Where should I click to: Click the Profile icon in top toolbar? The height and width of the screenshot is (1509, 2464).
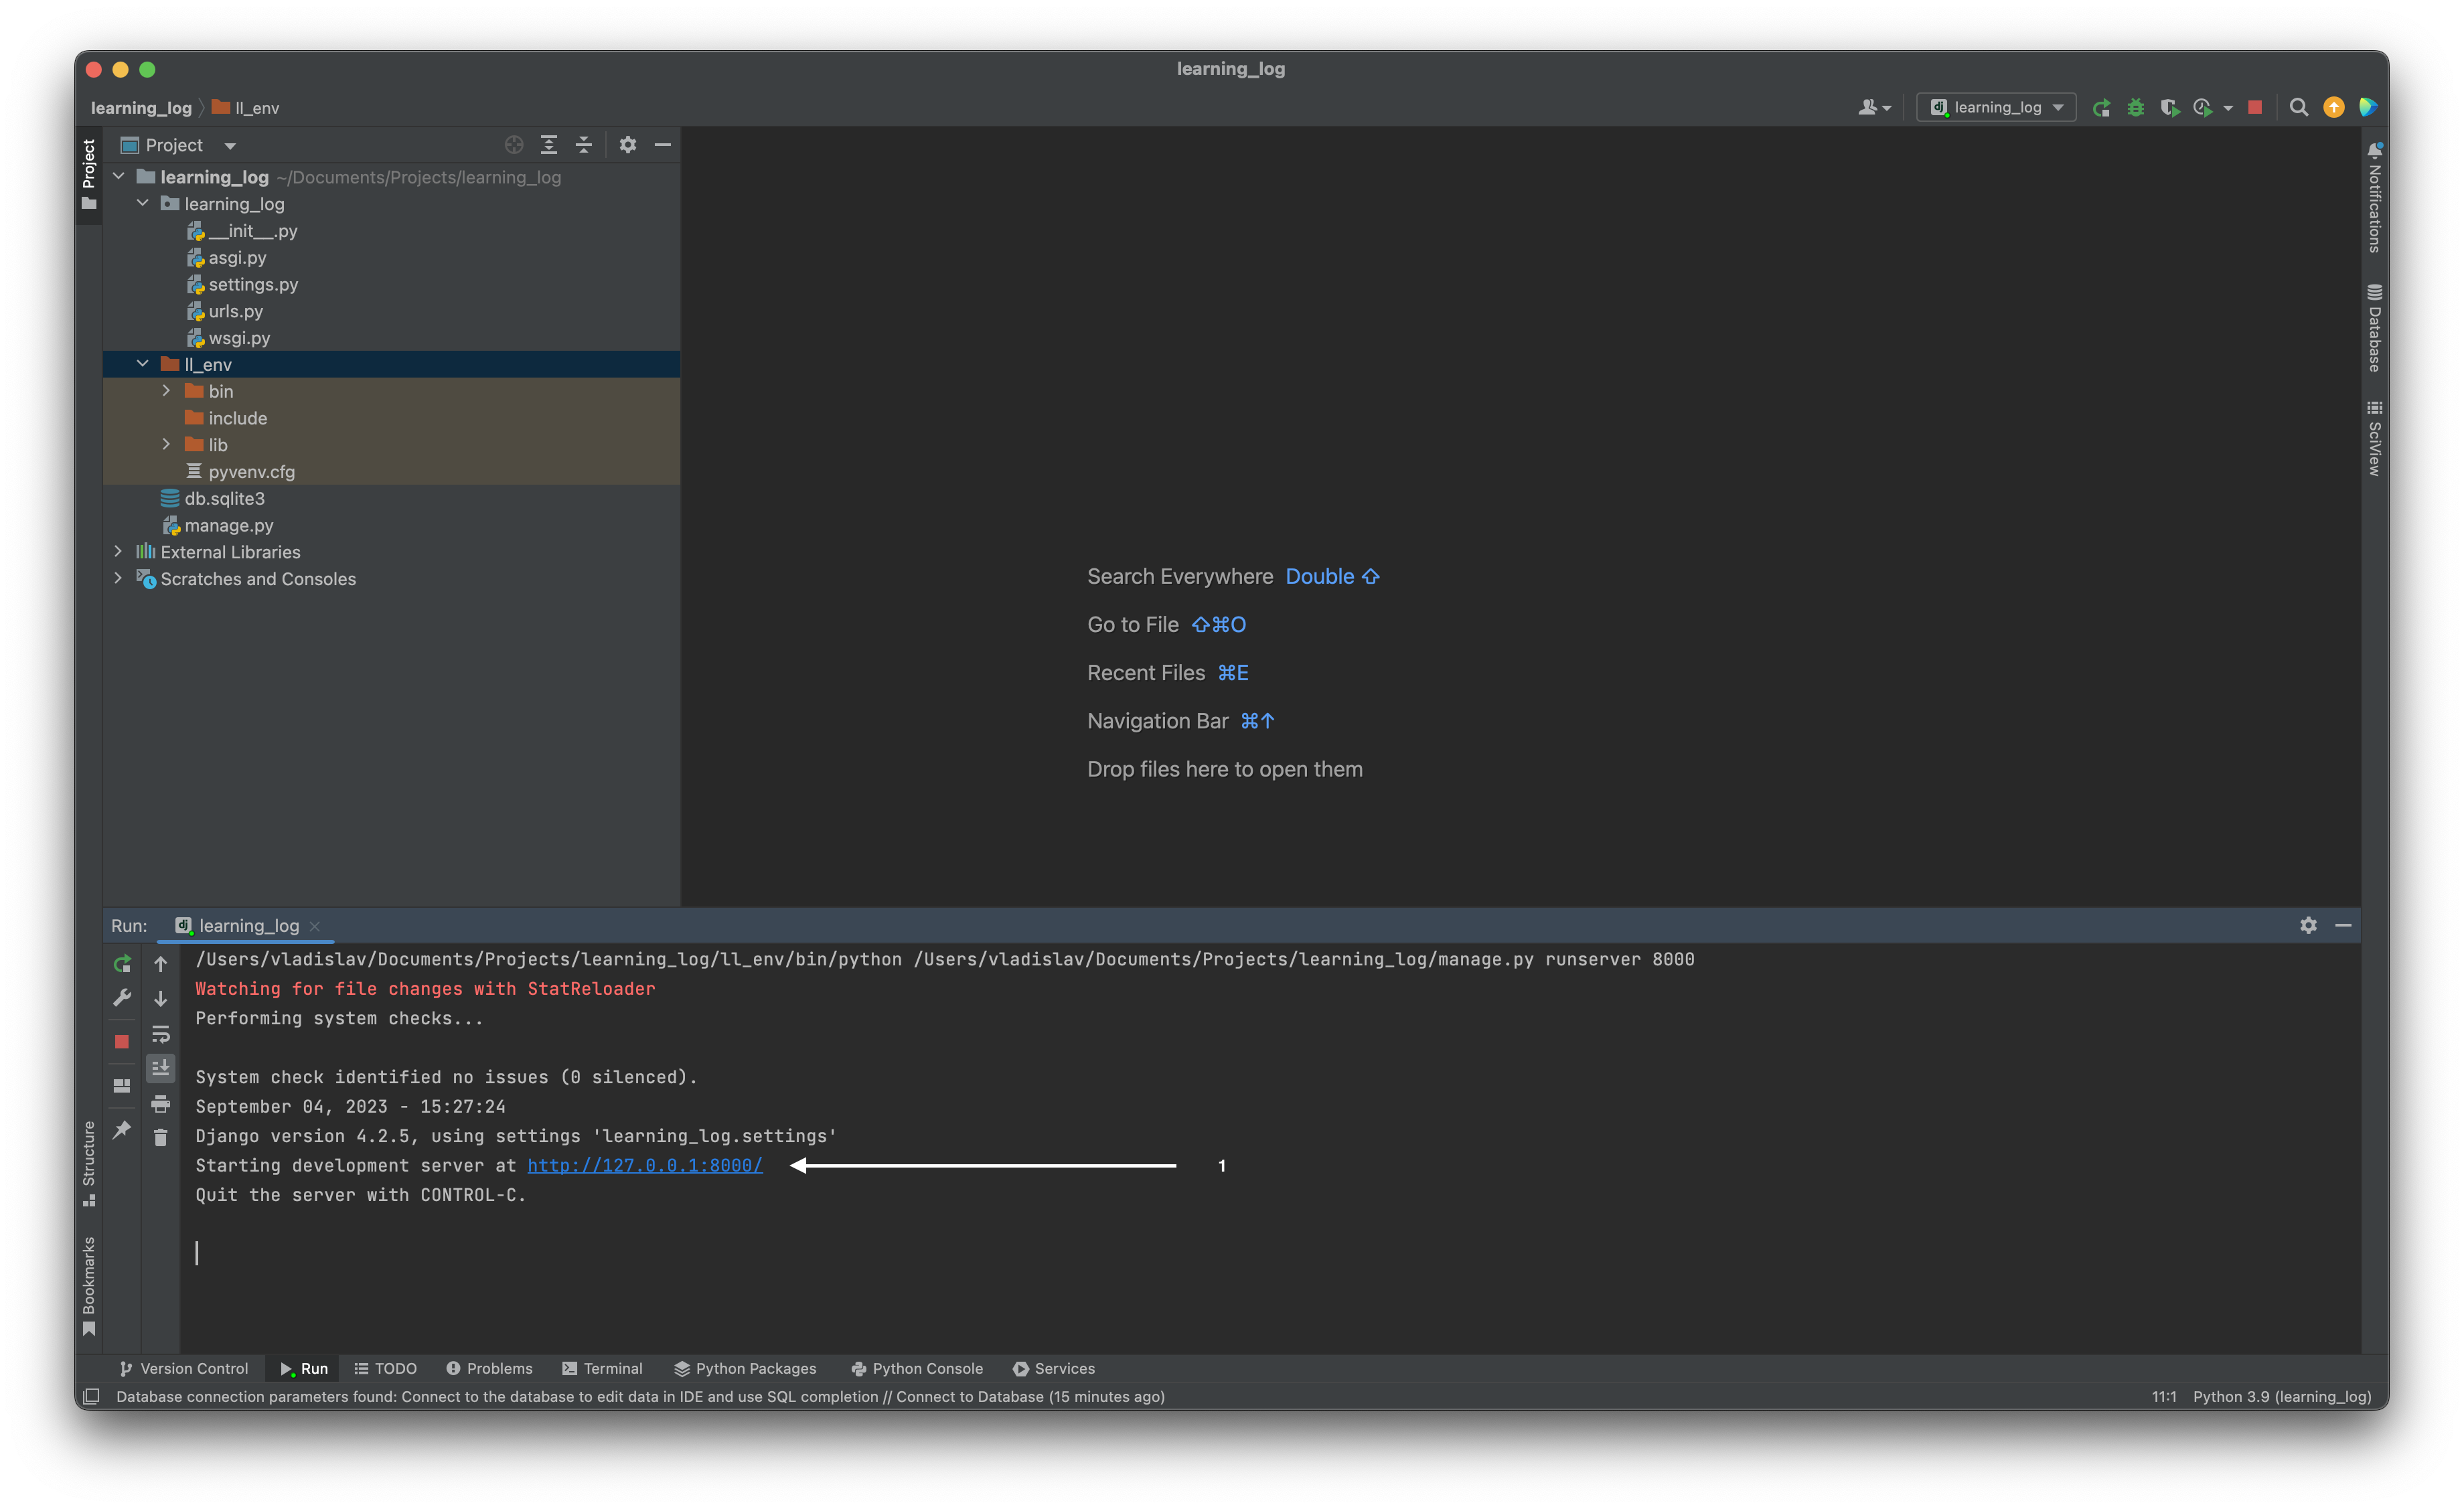(2202, 107)
